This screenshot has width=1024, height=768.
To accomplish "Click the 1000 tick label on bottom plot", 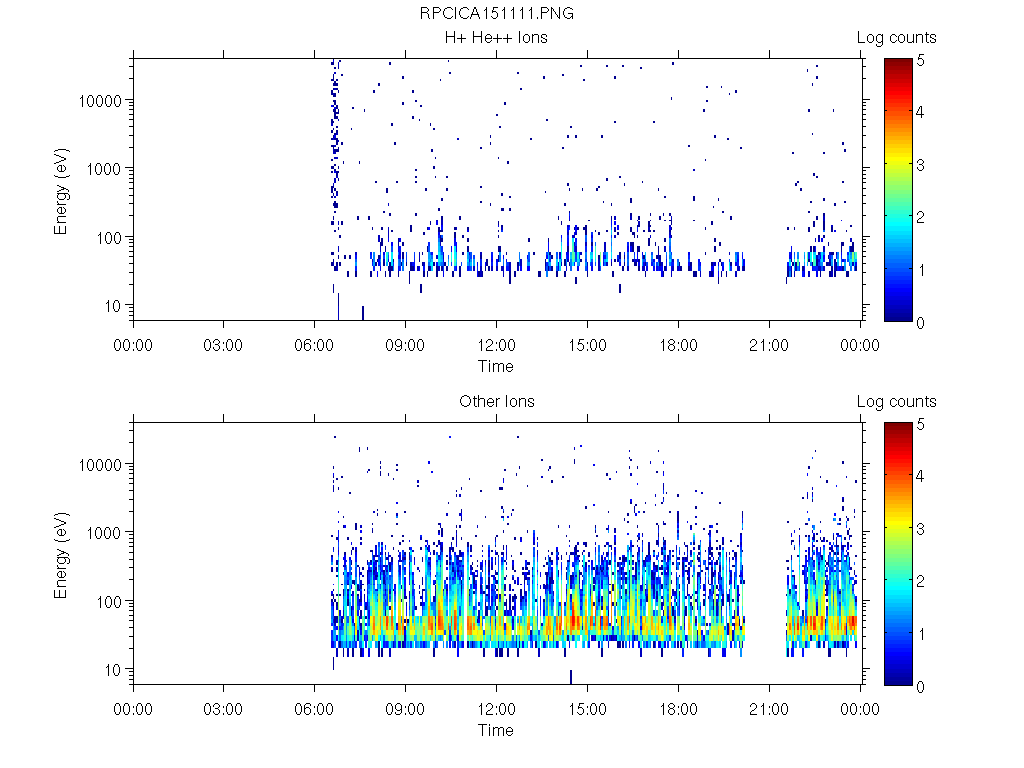I will (x=104, y=533).
